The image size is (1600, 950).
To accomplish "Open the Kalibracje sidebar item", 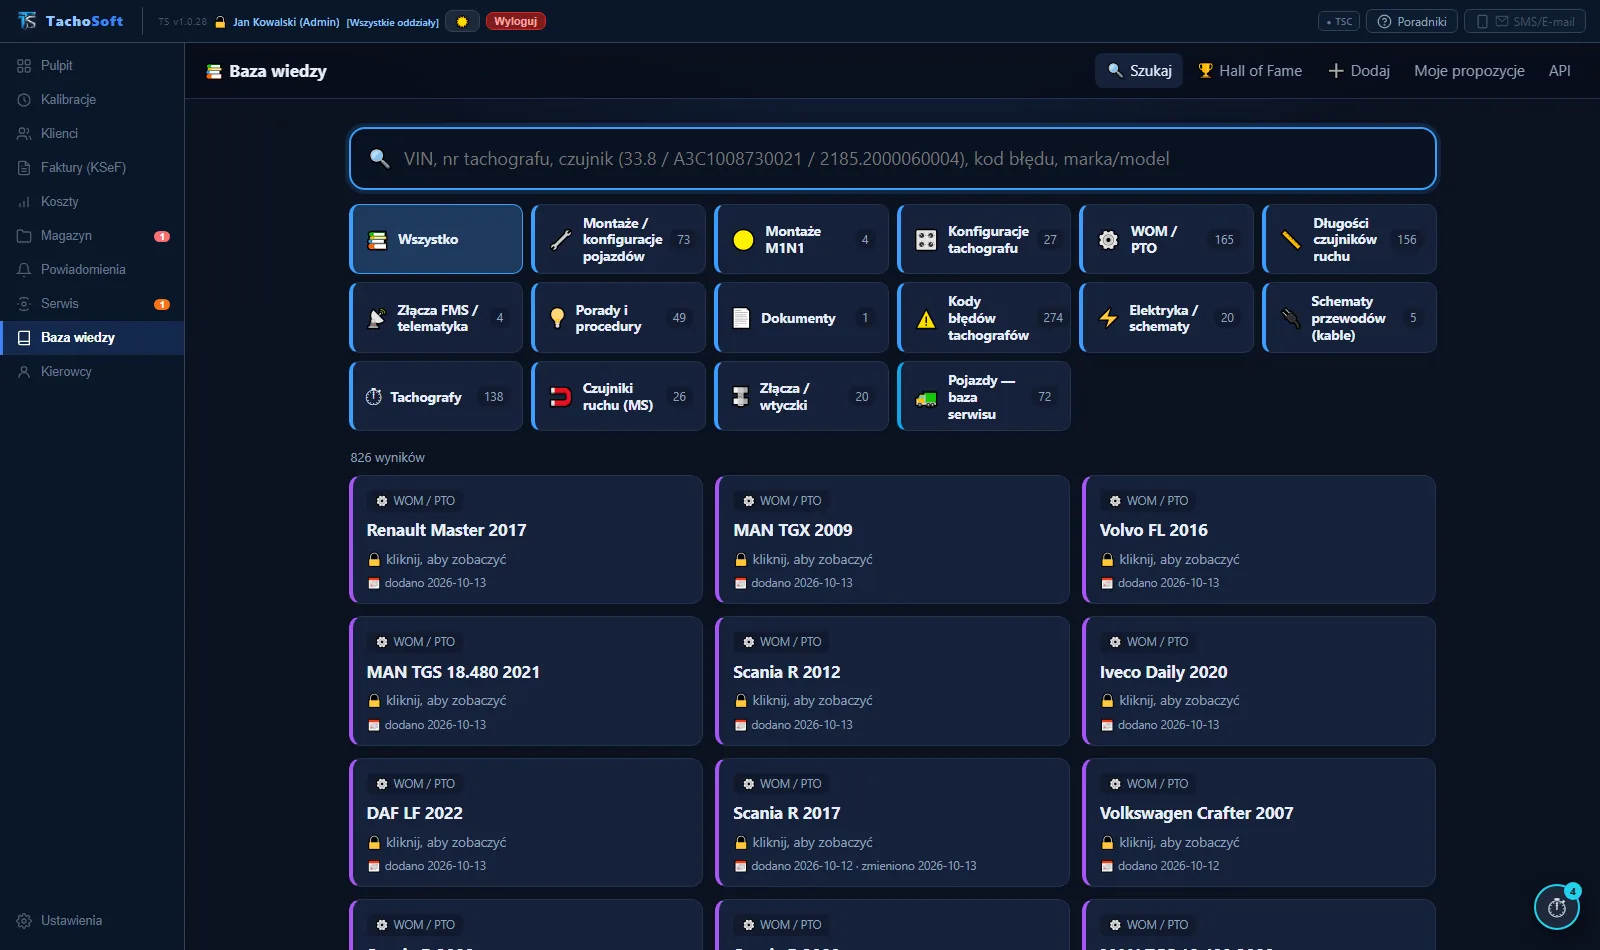I will (92, 99).
